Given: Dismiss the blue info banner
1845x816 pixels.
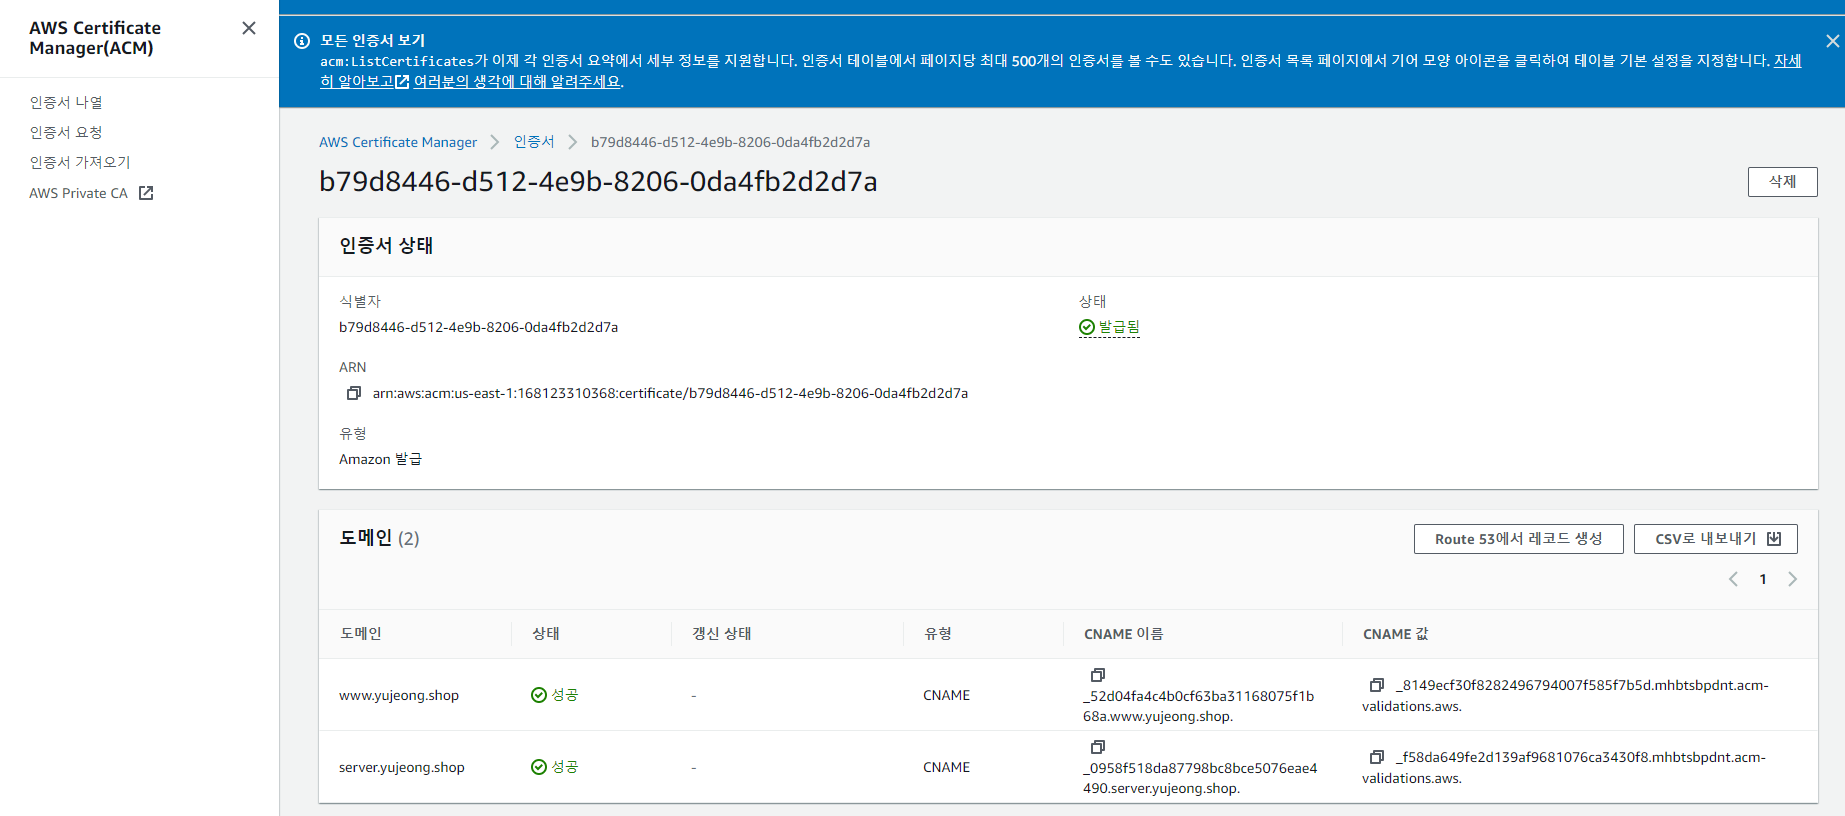Looking at the screenshot, I should [x=1832, y=41].
